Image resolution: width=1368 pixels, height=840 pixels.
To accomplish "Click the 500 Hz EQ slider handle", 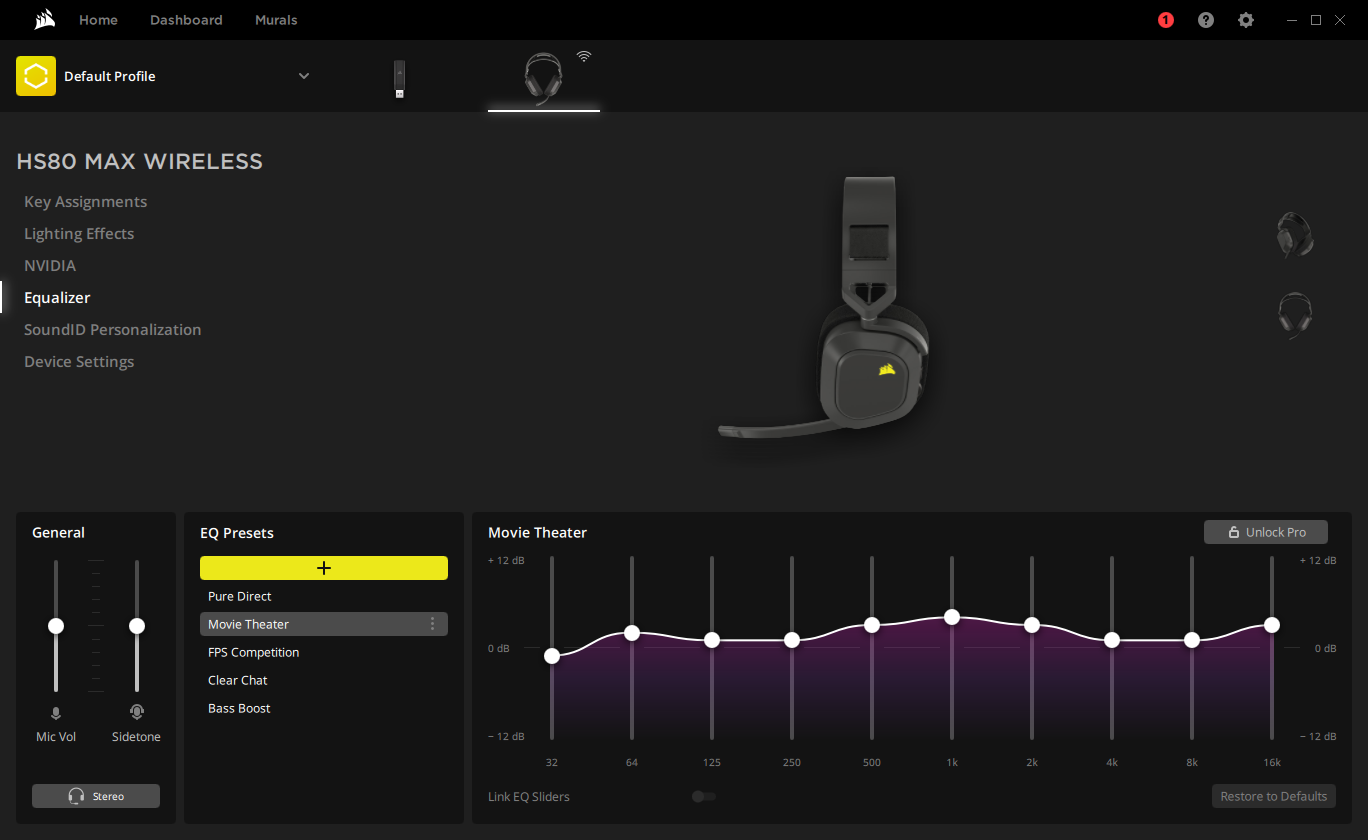I will pos(872,625).
